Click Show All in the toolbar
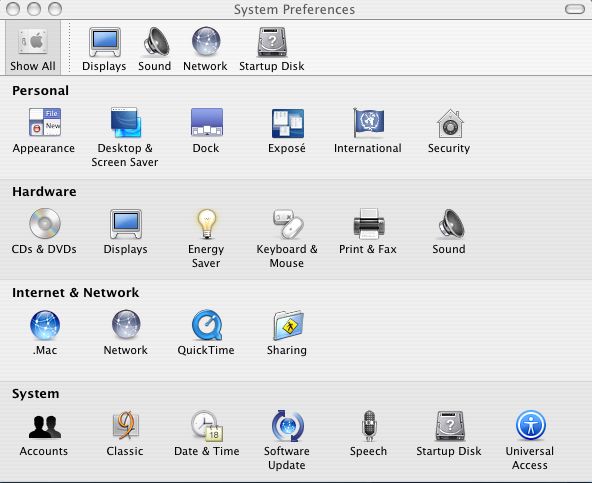Image resolution: width=592 pixels, height=483 pixels. [33, 48]
